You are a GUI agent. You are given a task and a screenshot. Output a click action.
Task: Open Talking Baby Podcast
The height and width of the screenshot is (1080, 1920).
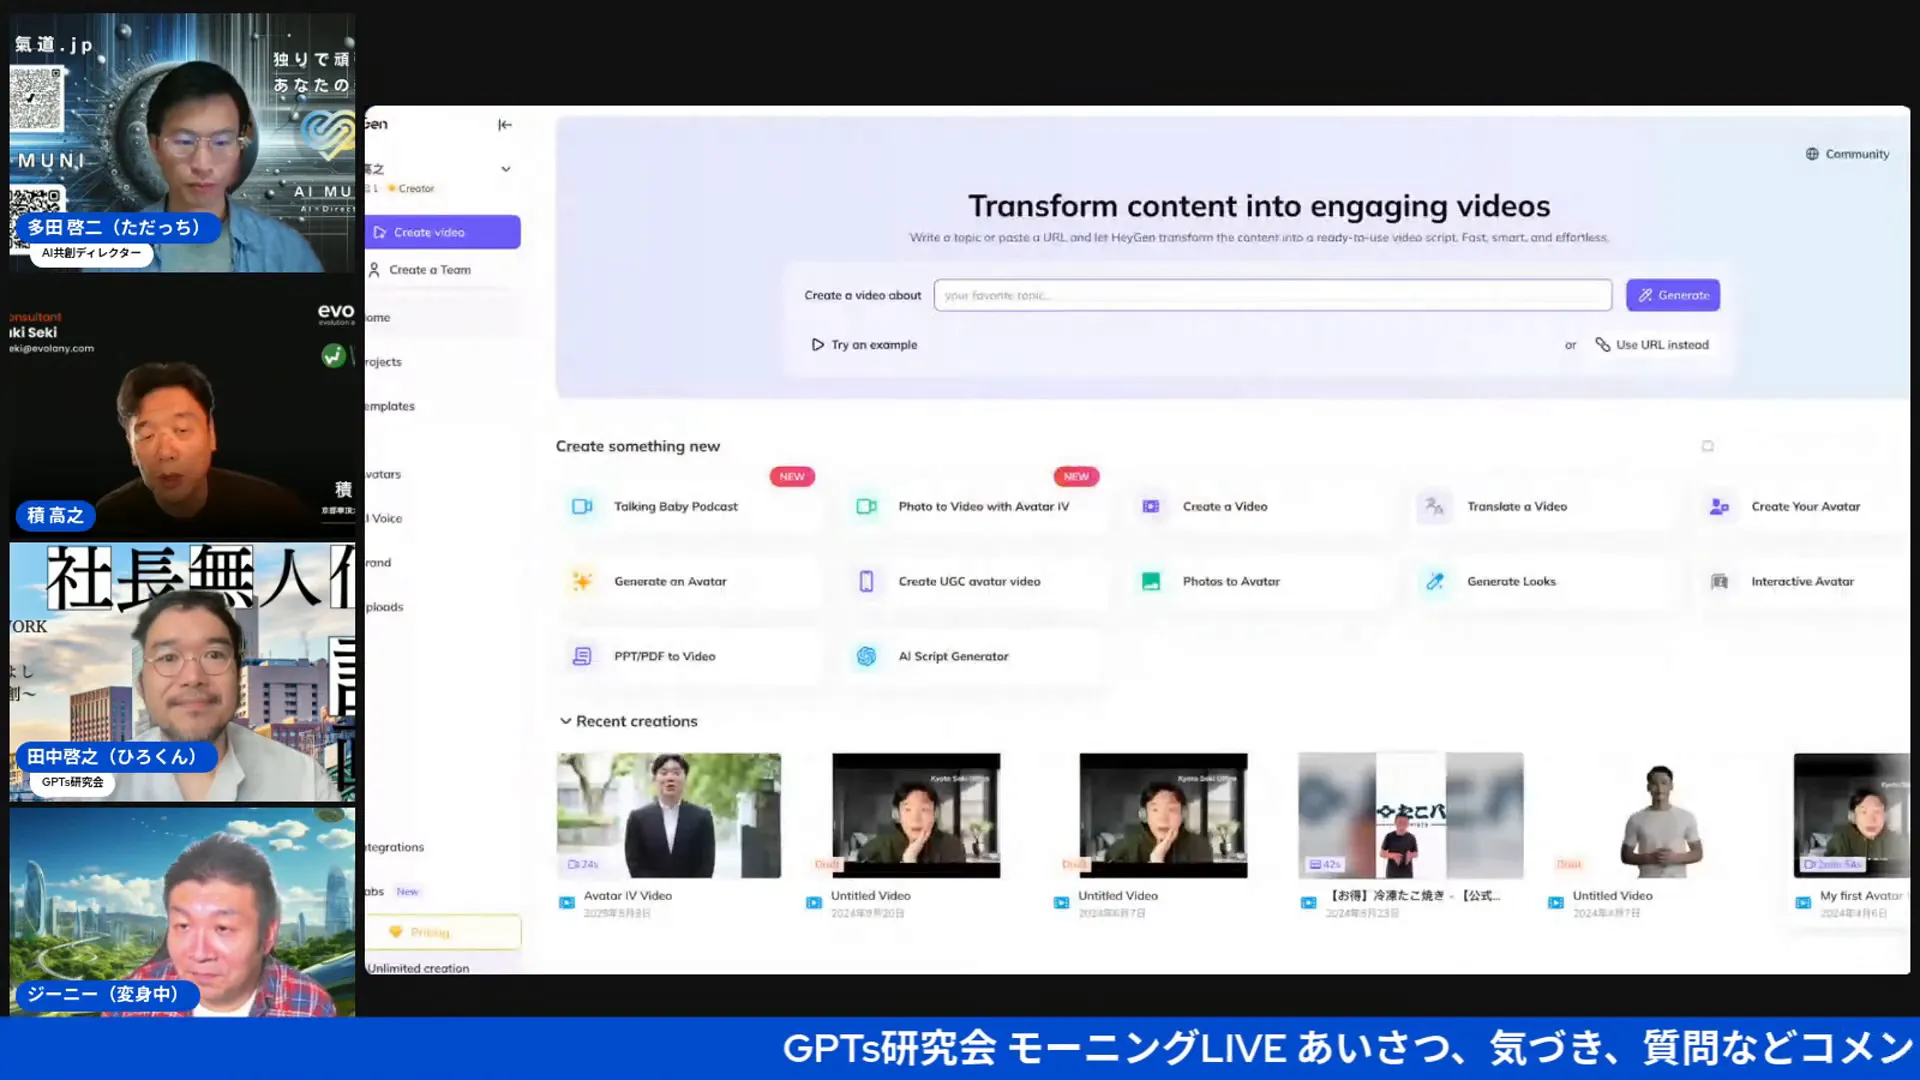[689, 507]
